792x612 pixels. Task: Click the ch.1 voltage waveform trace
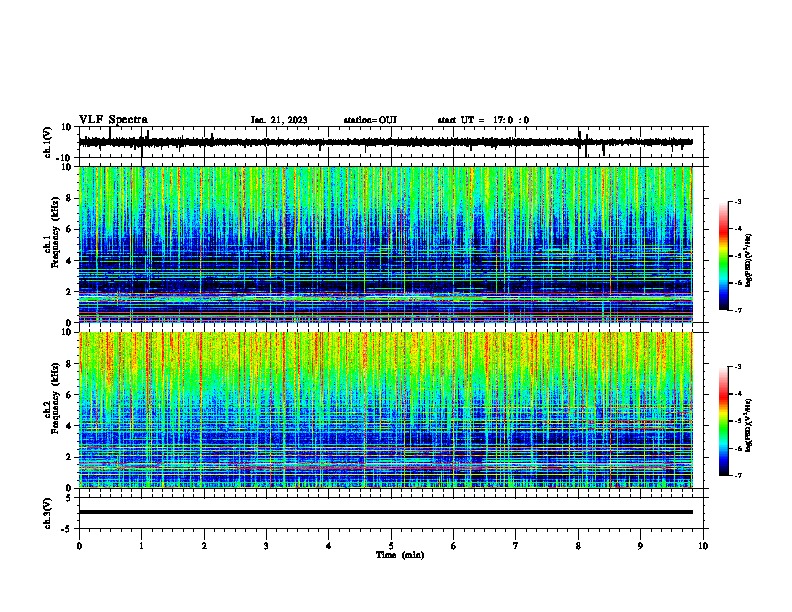(x=385, y=142)
